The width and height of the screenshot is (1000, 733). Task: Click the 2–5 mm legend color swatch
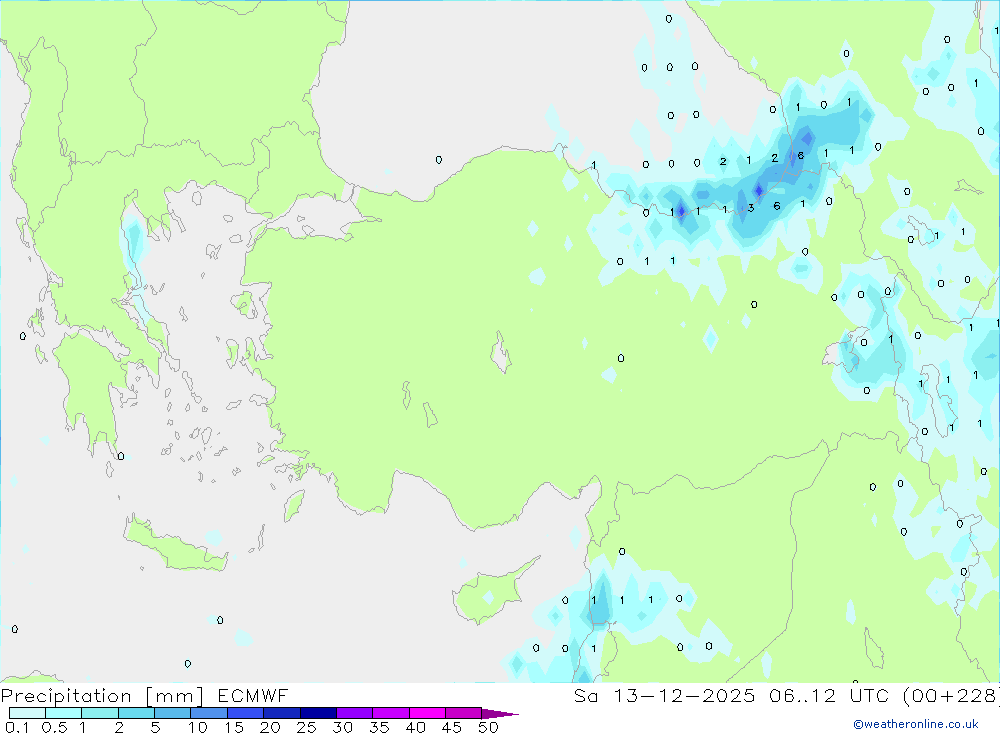coord(136,713)
